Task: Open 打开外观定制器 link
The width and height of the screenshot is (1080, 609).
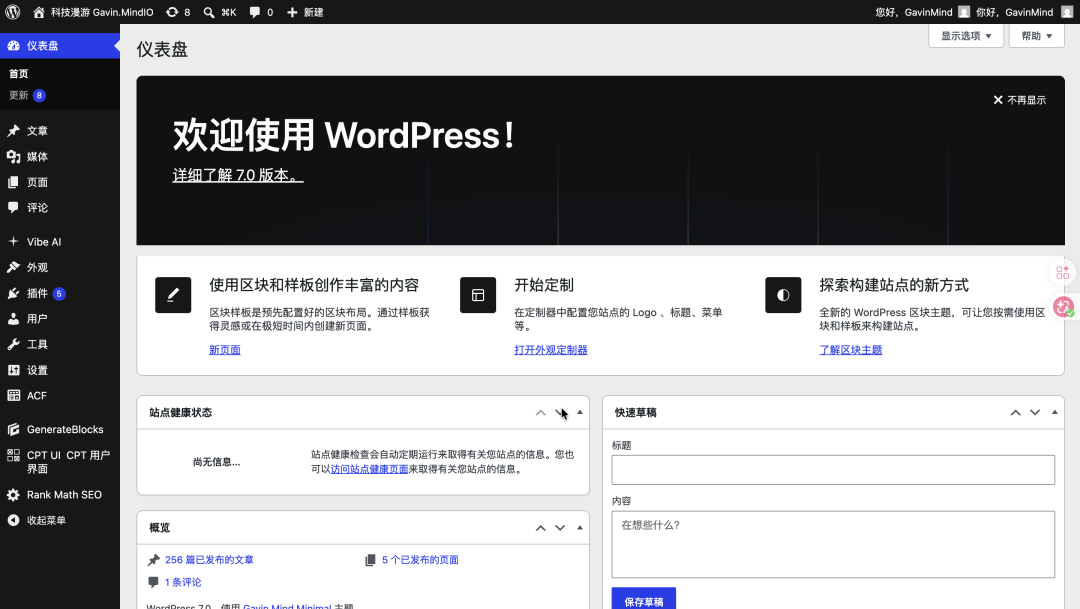Action: [x=550, y=350]
